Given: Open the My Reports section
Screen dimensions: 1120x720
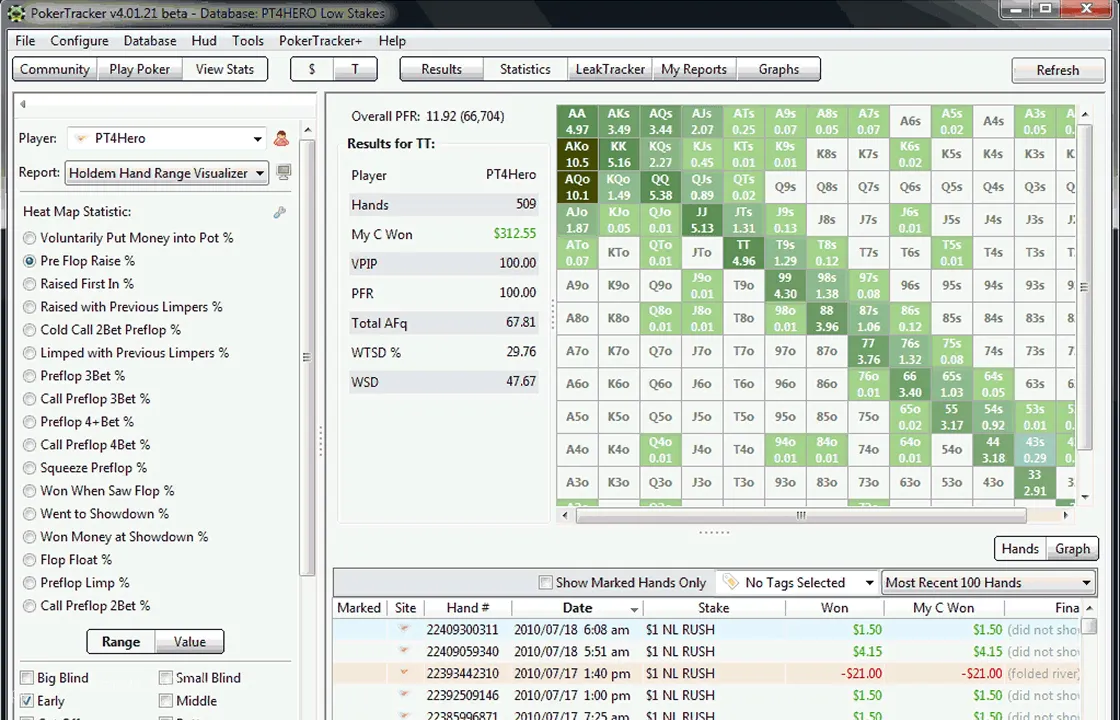Looking at the screenshot, I should 694,69.
